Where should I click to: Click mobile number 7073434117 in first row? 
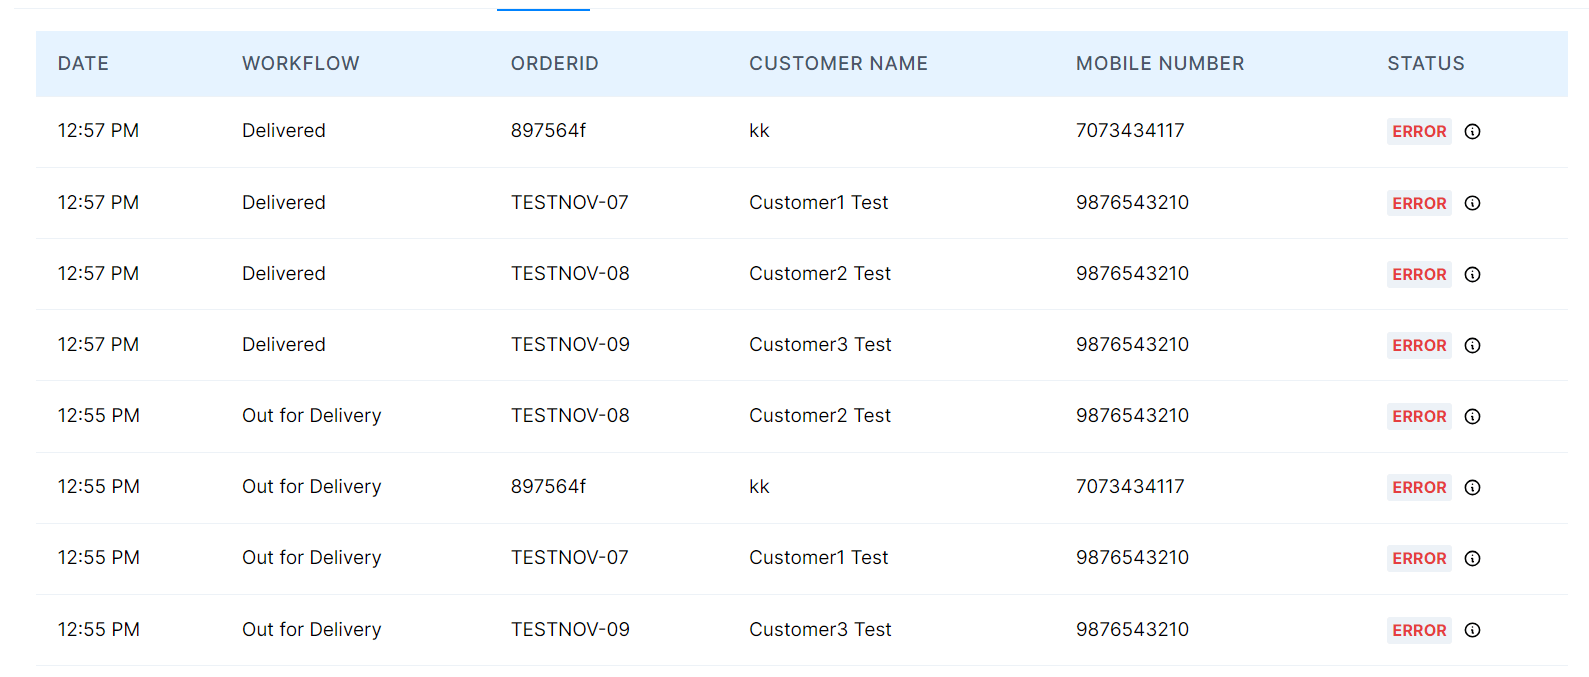click(1130, 131)
